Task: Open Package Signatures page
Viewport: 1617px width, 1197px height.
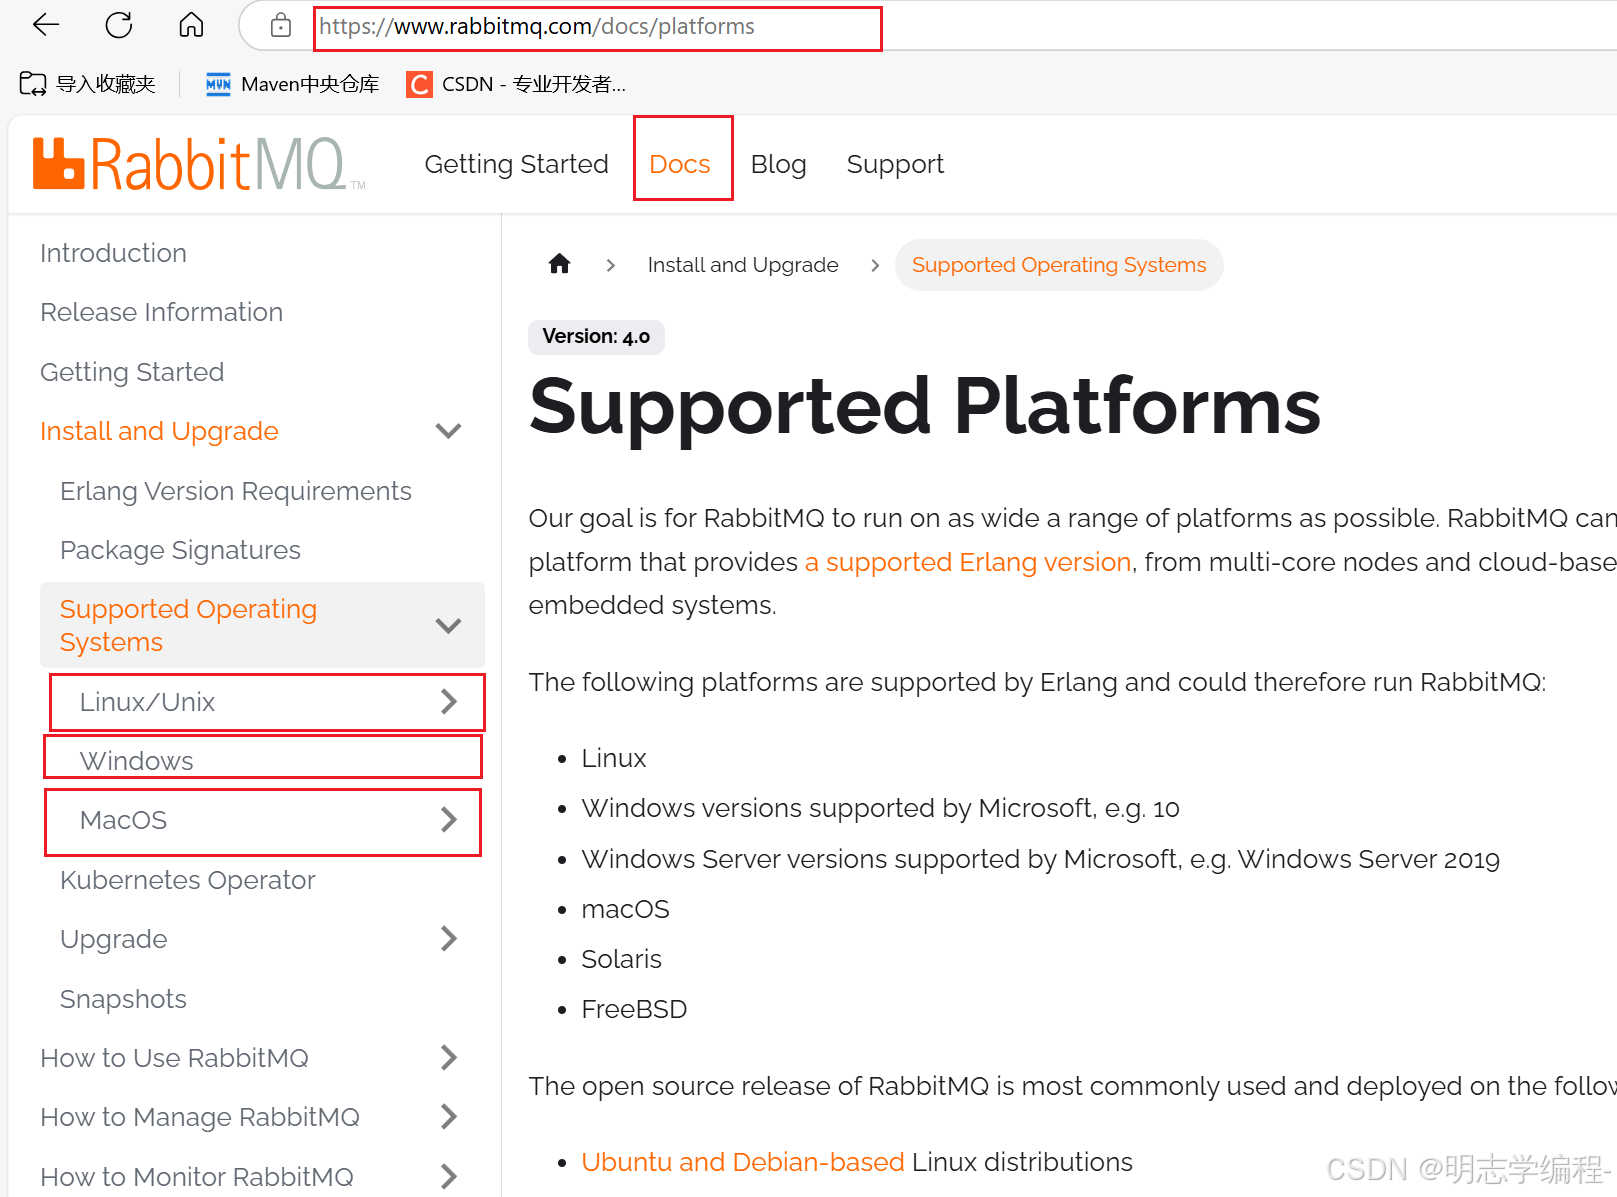Action: click(180, 550)
